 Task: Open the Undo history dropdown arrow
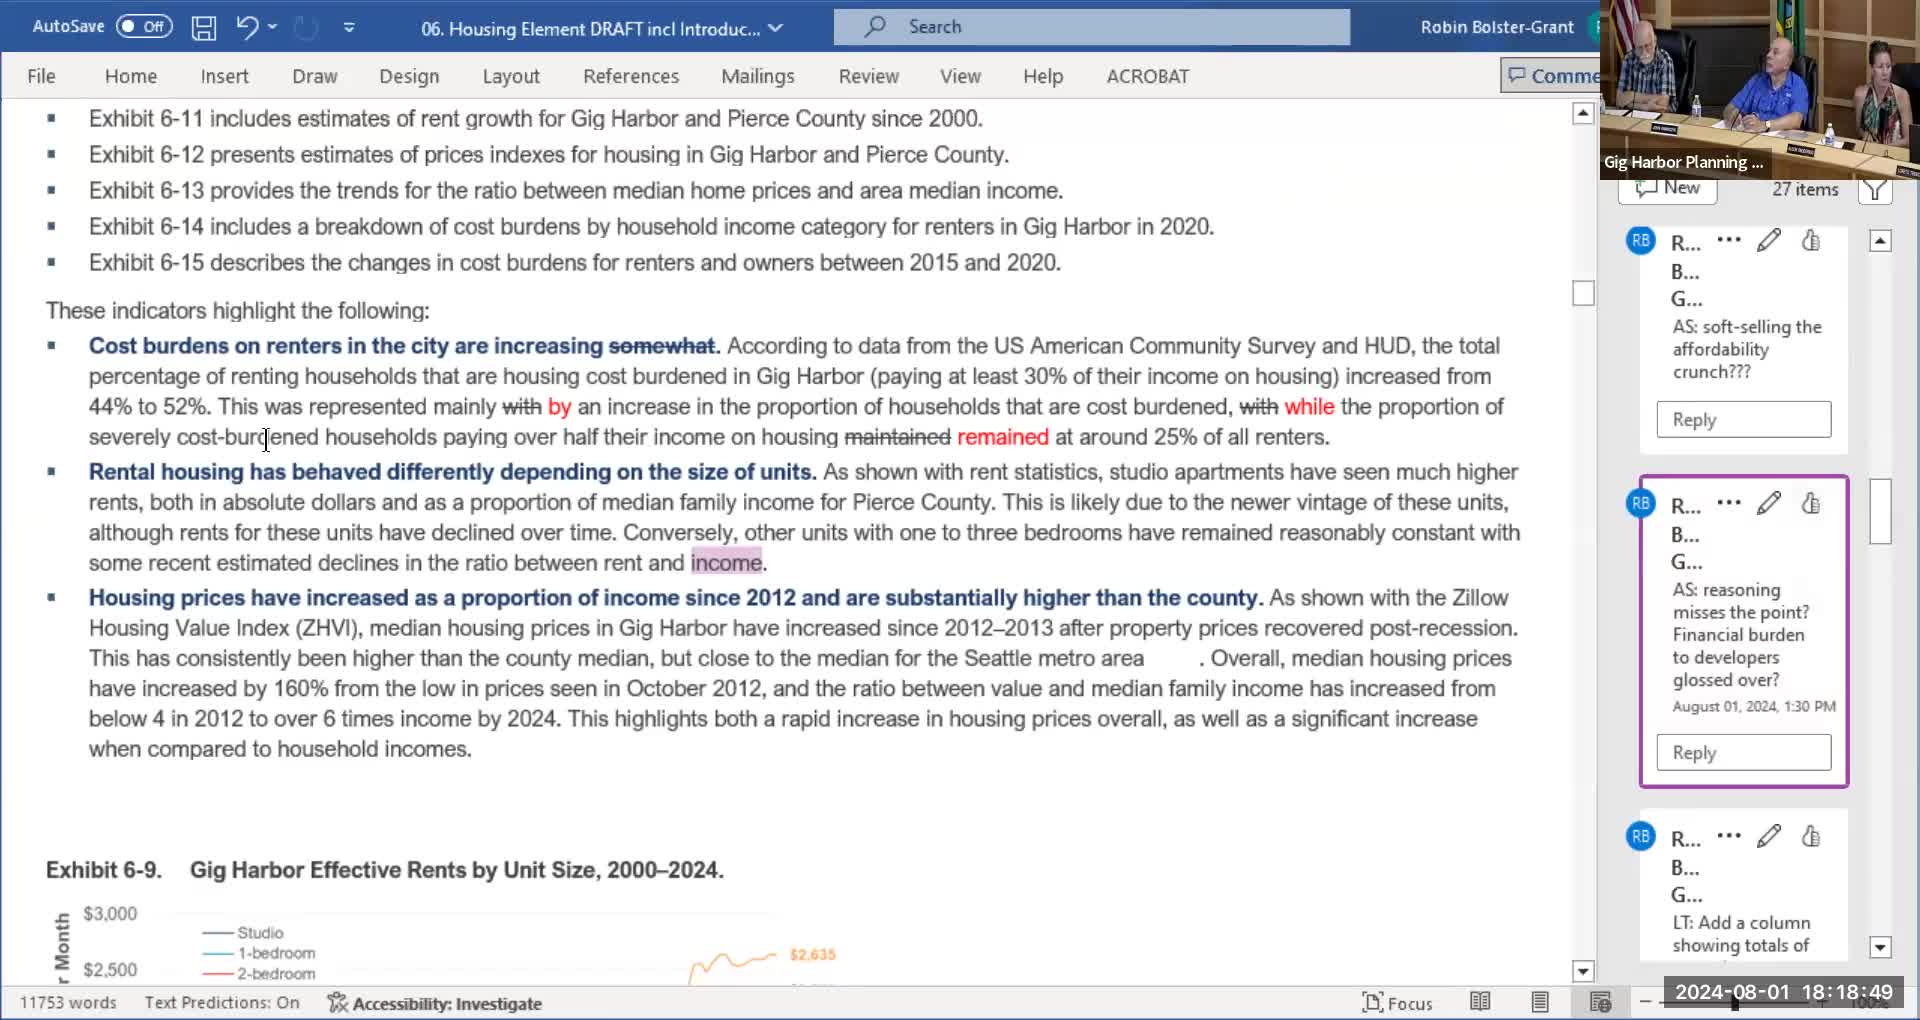point(273,27)
